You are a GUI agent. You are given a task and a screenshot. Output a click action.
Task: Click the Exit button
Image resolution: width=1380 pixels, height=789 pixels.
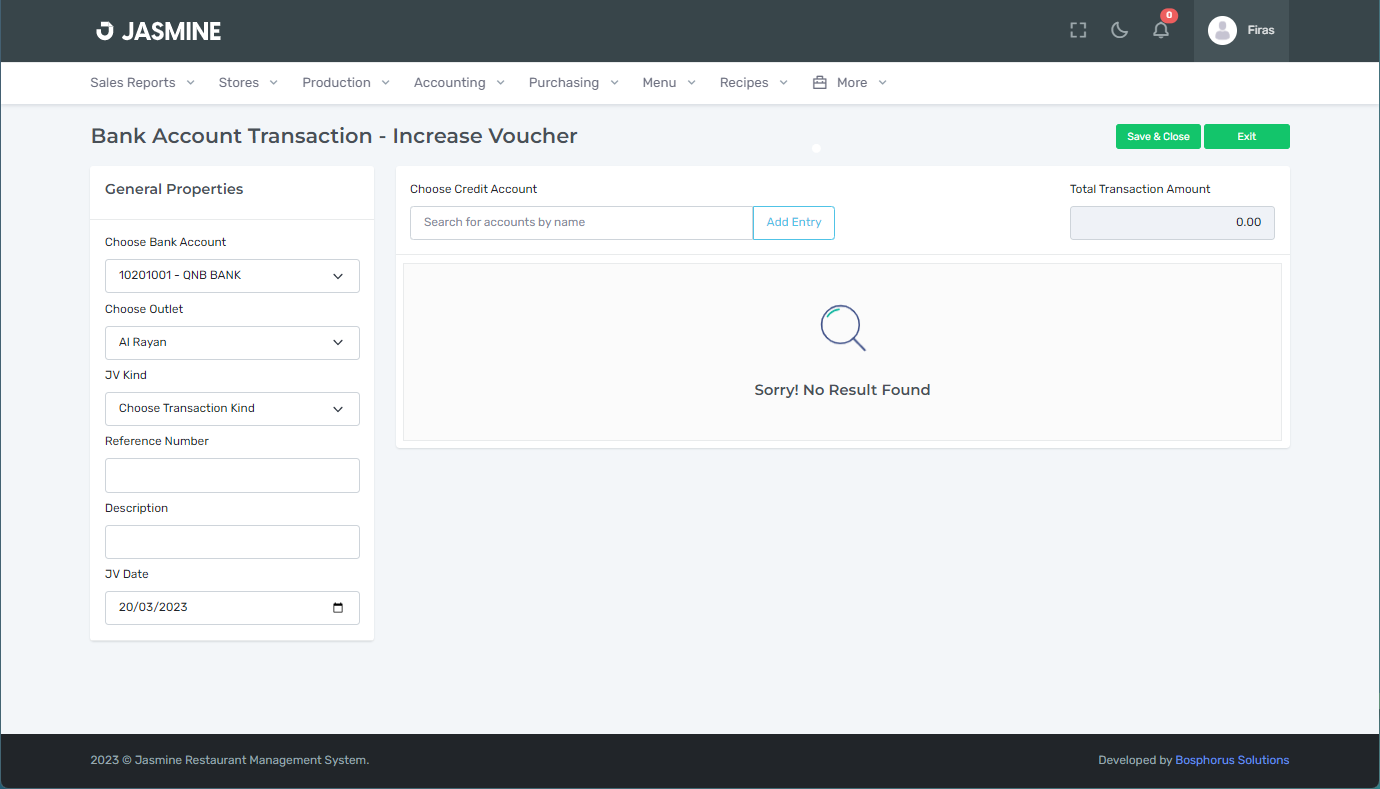point(1247,137)
